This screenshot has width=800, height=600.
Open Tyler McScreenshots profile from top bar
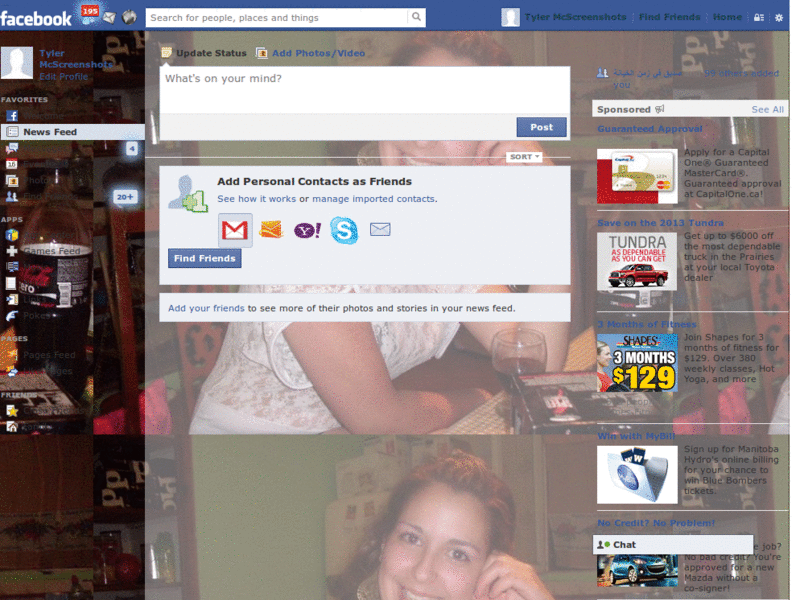click(x=575, y=17)
